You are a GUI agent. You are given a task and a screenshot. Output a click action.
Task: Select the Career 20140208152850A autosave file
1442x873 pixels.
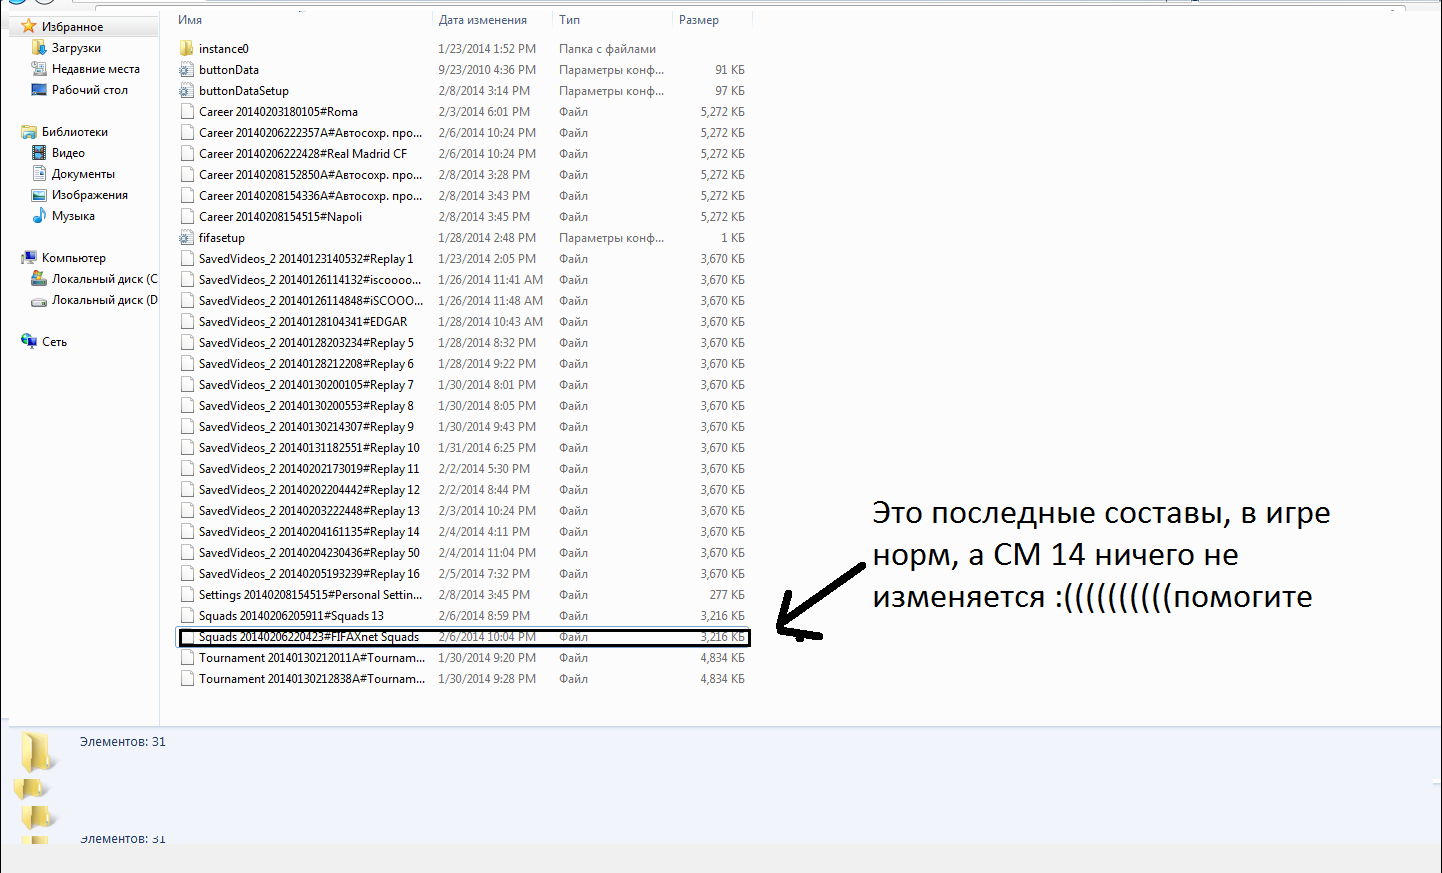(x=310, y=174)
